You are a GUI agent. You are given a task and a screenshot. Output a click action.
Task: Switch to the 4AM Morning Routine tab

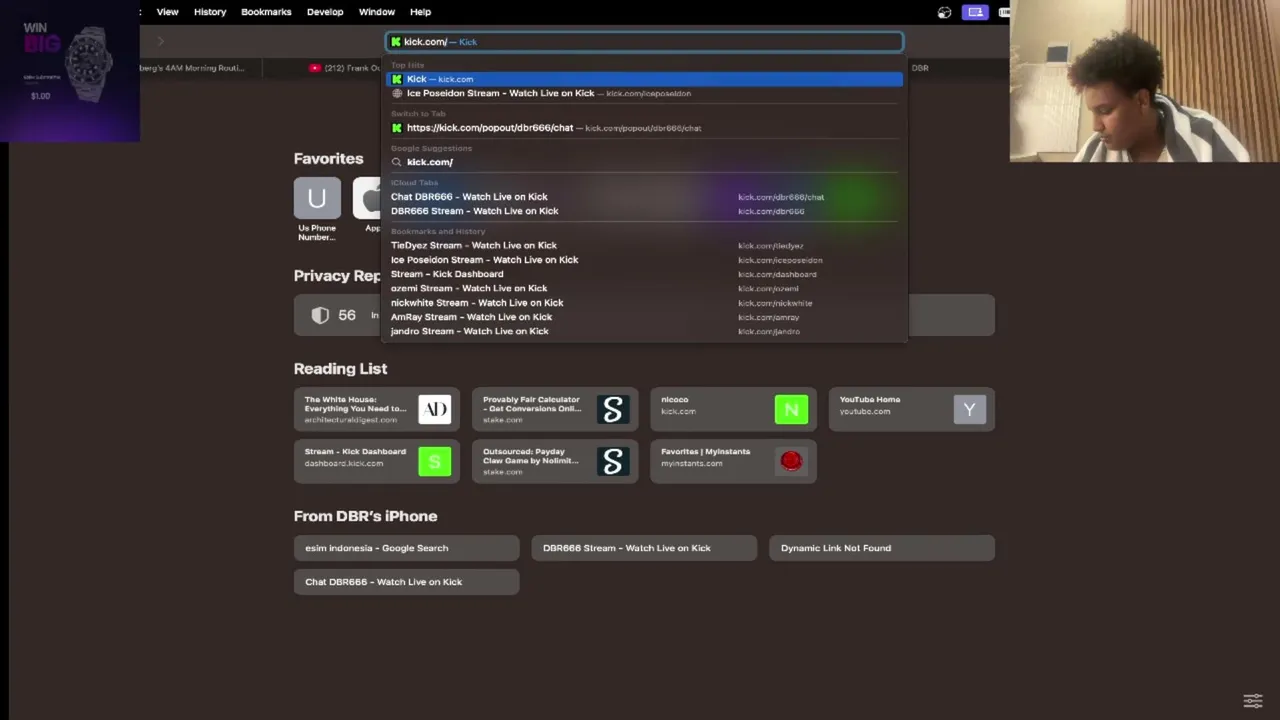[x=190, y=68]
